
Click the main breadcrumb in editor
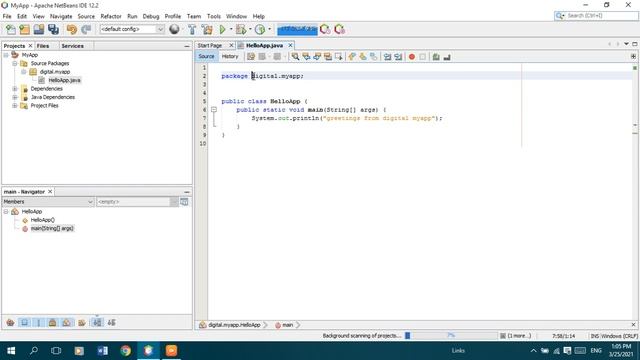[287, 325]
